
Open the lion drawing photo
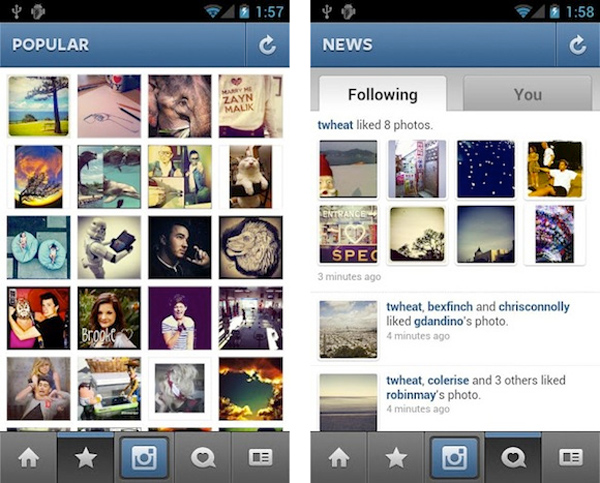pos(251,247)
